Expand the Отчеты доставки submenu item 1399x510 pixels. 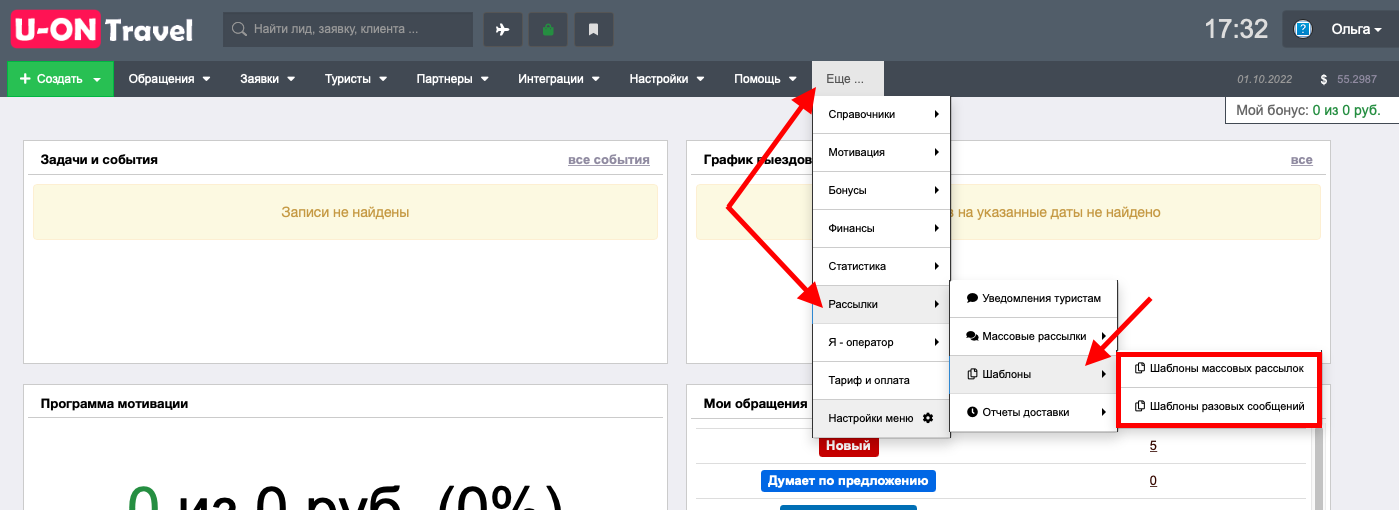tap(1033, 412)
